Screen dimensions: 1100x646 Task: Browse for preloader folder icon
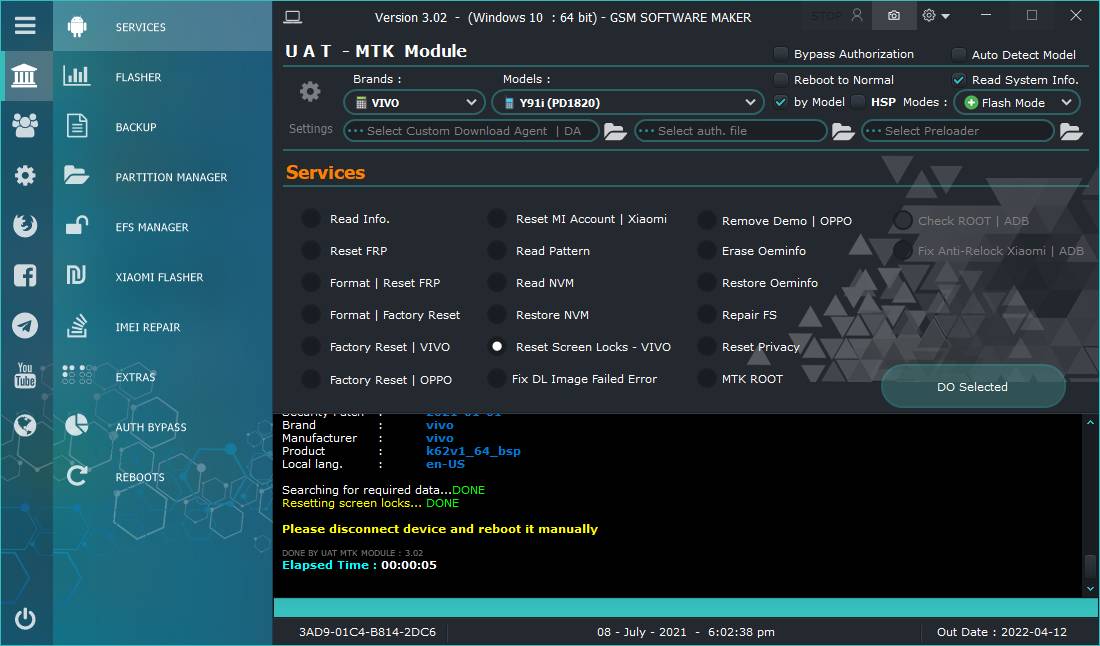(1071, 131)
